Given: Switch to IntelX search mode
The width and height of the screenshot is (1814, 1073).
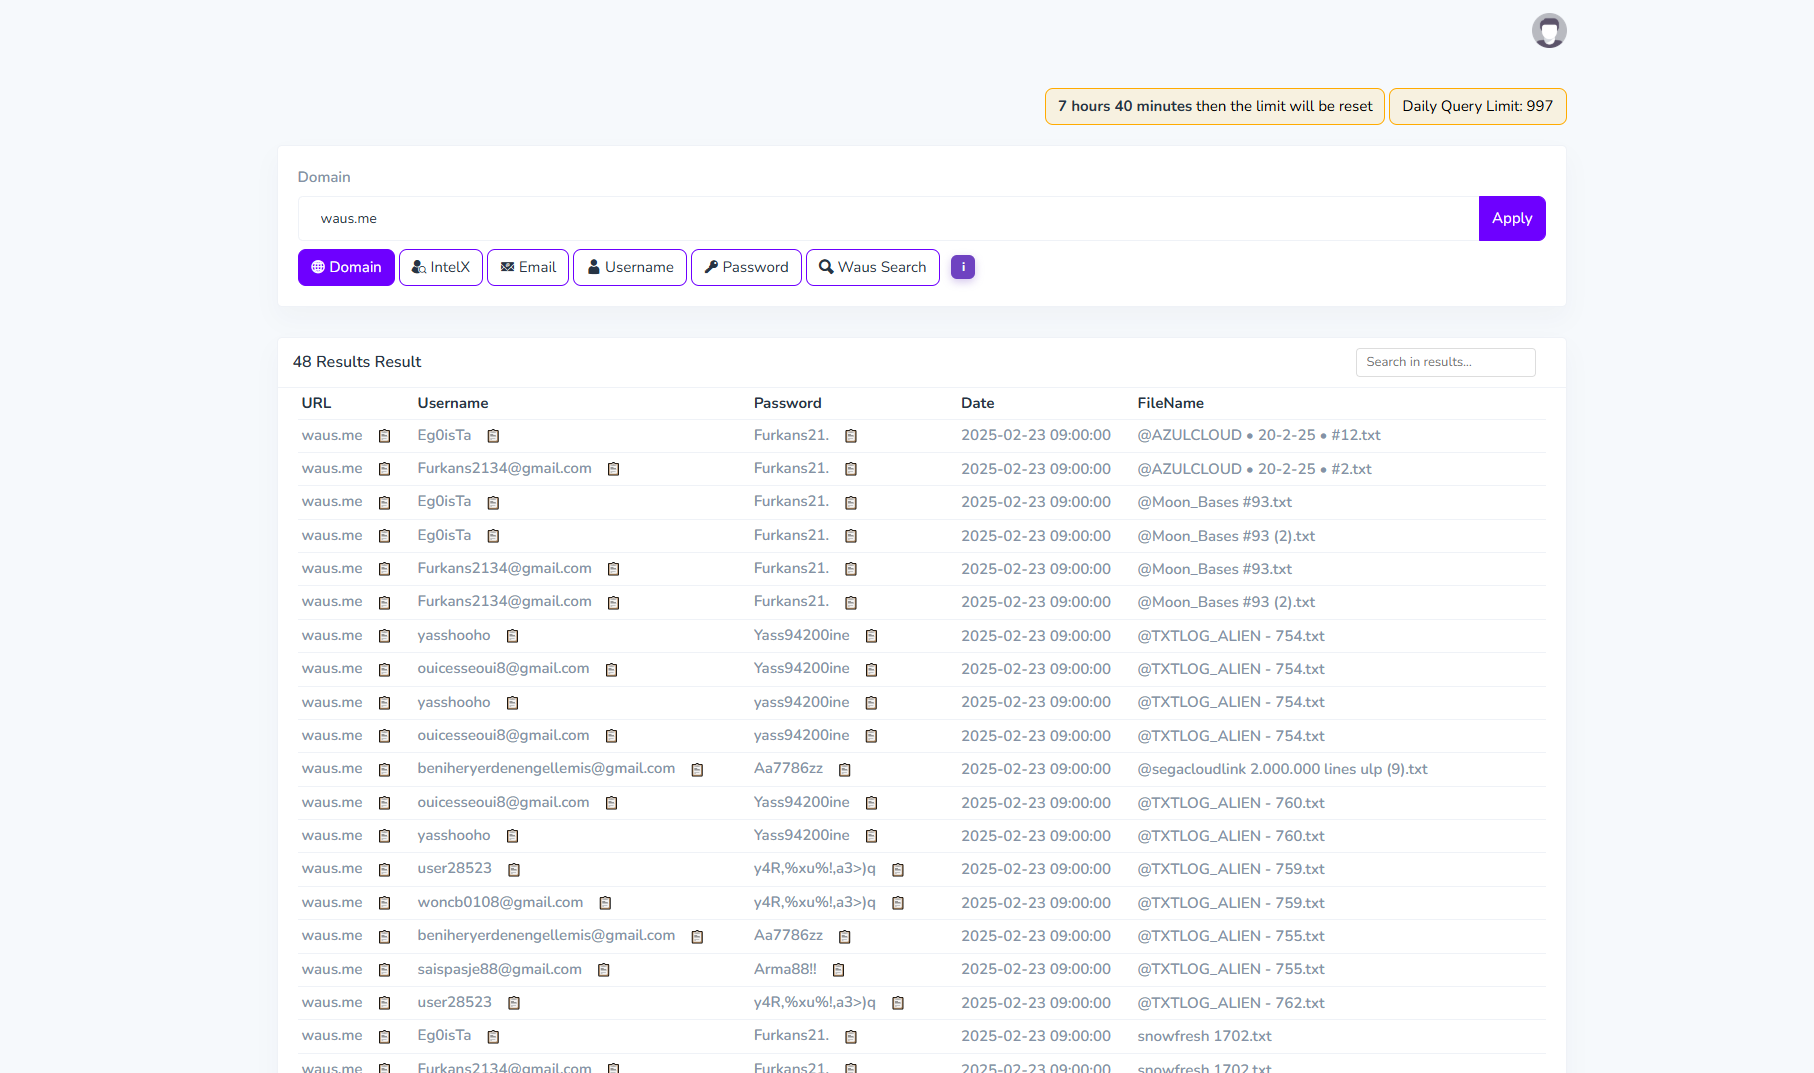Looking at the screenshot, I should click(x=441, y=267).
